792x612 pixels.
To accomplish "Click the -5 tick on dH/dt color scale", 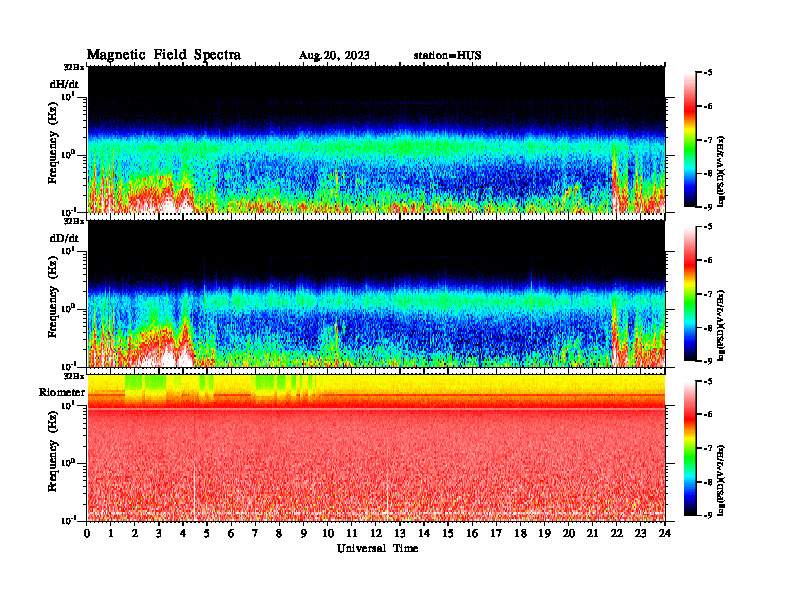I will click(708, 73).
